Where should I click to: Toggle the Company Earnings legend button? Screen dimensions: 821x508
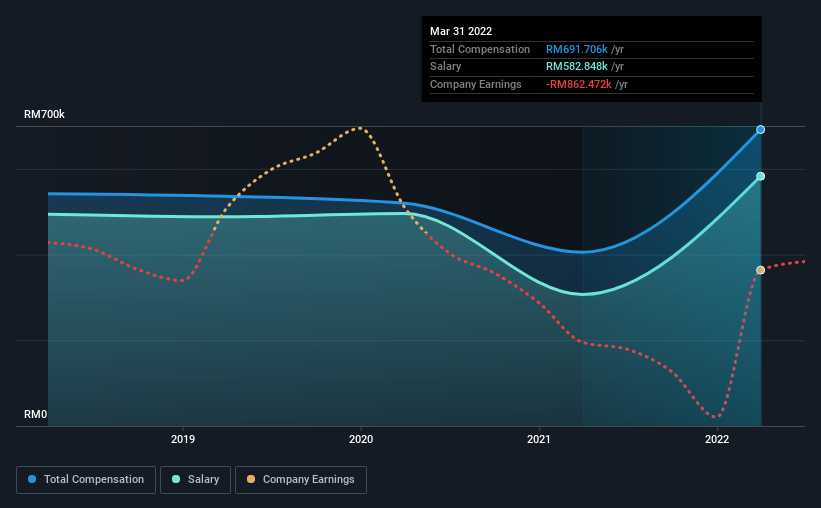coord(301,480)
